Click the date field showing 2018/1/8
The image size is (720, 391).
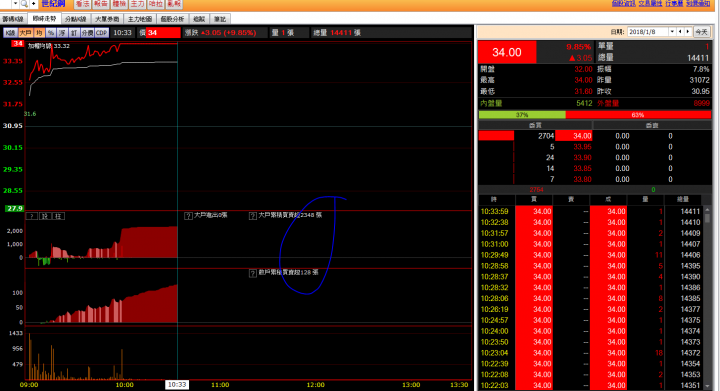[x=647, y=32]
